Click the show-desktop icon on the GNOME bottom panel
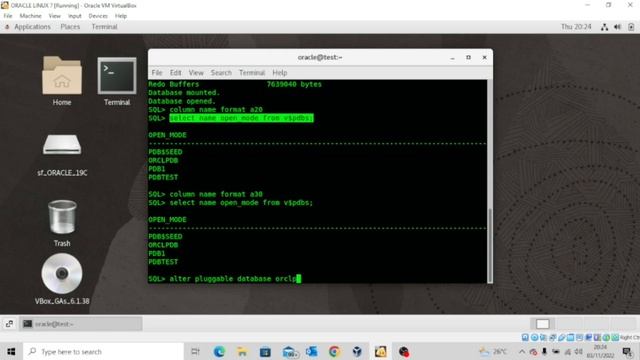This screenshot has width=640, height=360. coord(9,324)
